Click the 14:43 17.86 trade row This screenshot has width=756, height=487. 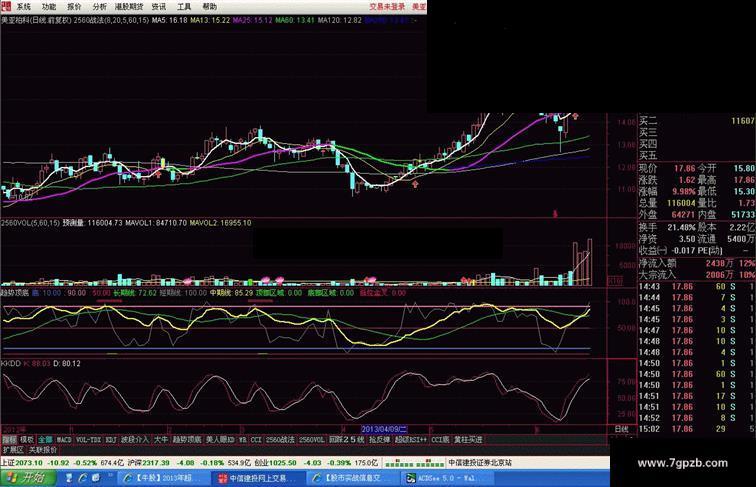tap(696, 286)
